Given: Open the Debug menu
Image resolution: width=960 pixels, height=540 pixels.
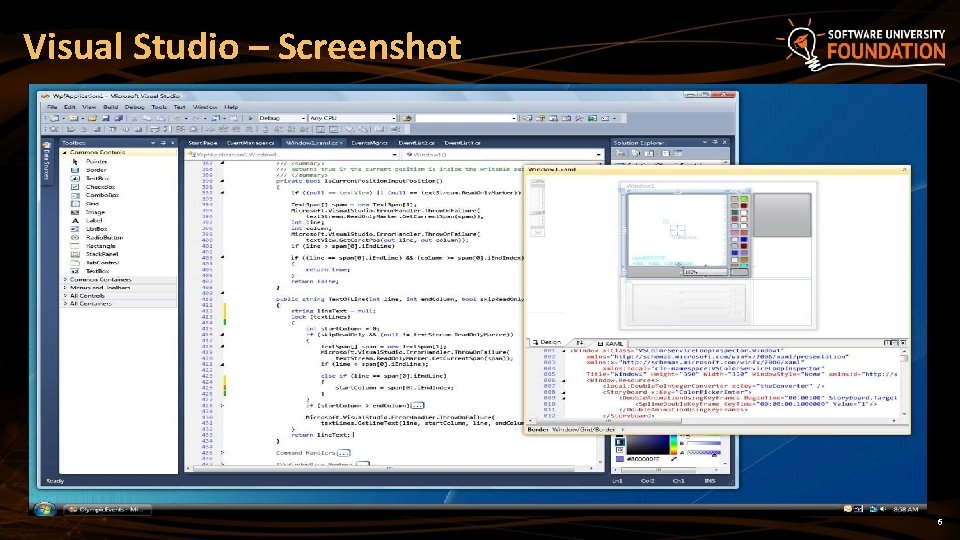Looking at the screenshot, I should (x=134, y=107).
